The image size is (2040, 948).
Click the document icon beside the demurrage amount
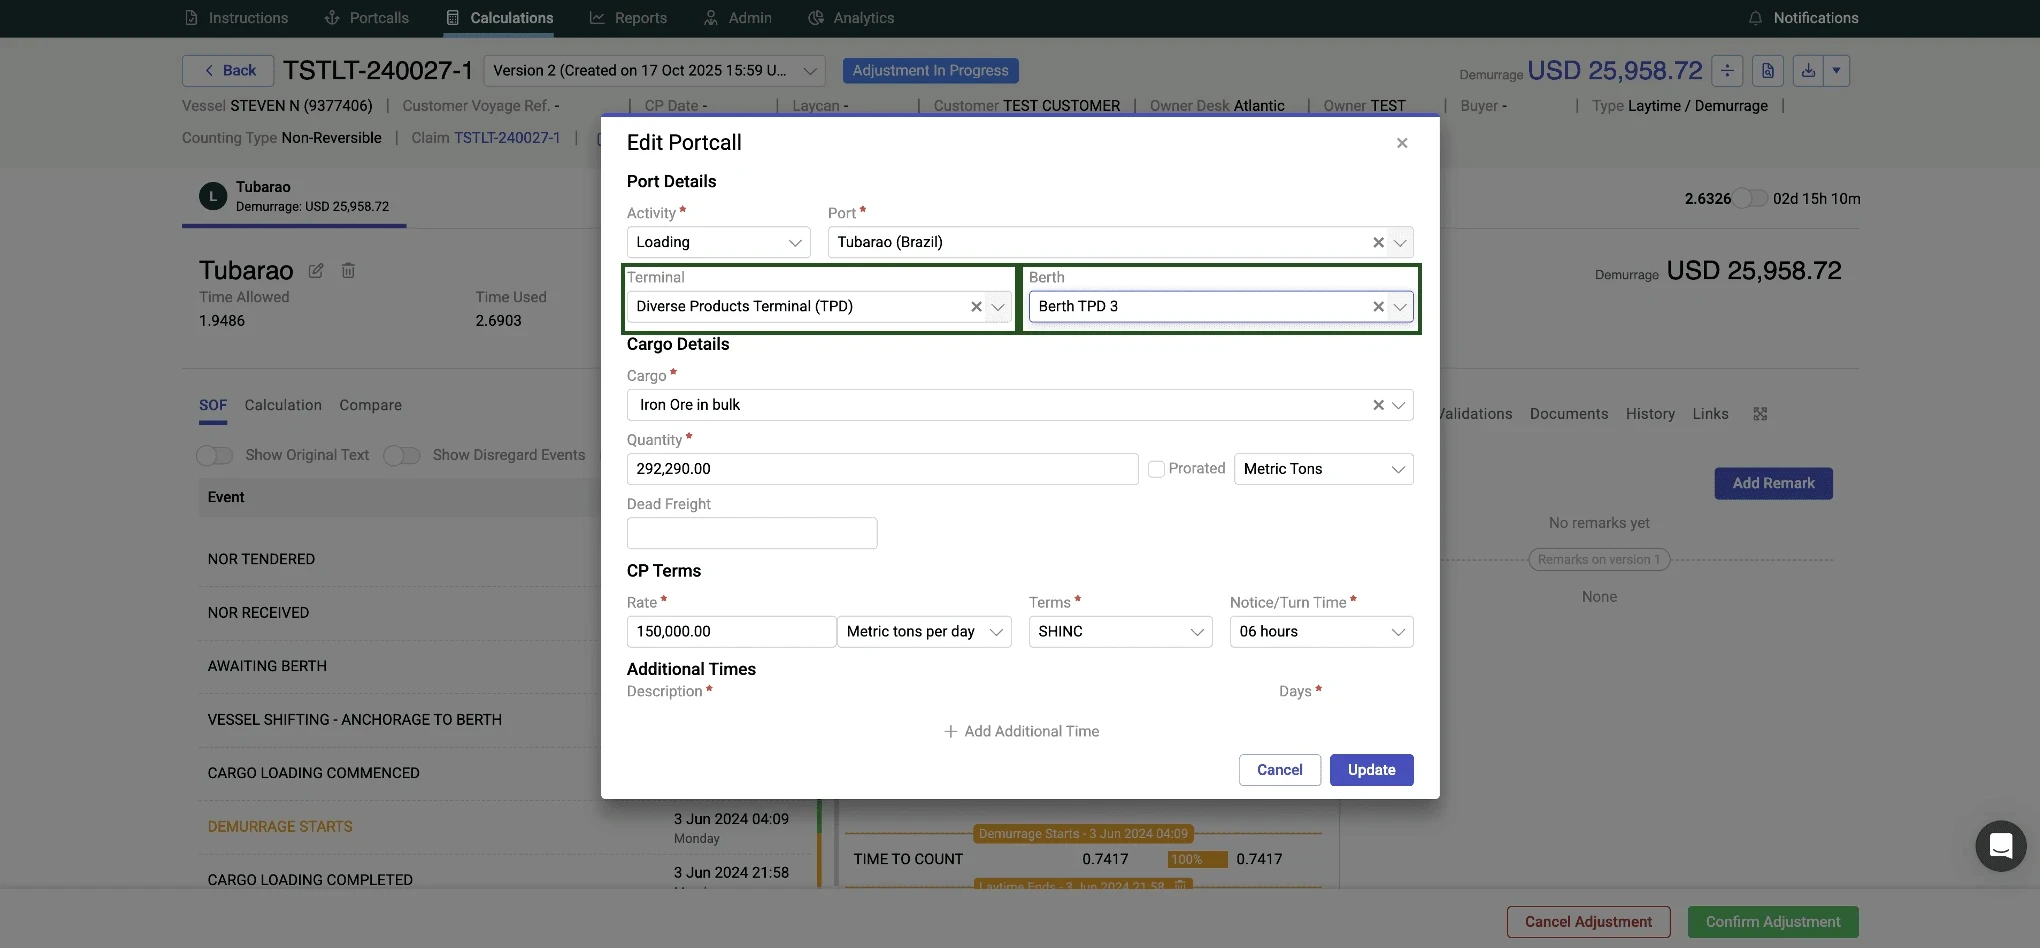(x=1768, y=71)
